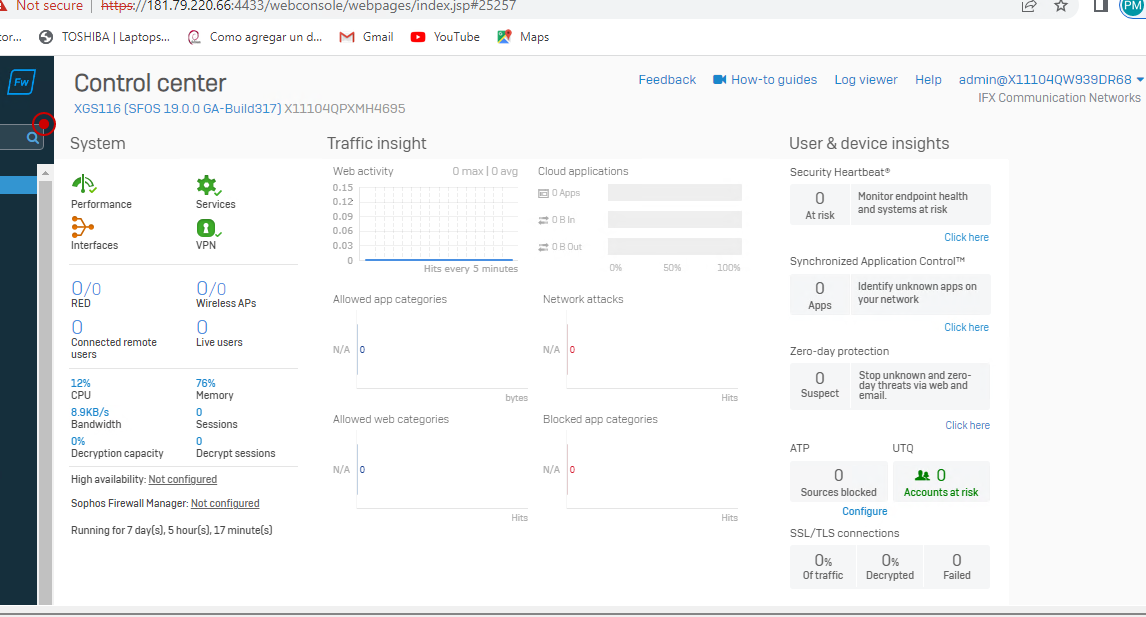Image resolution: width=1146 pixels, height=617 pixels.
Task: Click the VPN lock icon
Action: tap(206, 227)
